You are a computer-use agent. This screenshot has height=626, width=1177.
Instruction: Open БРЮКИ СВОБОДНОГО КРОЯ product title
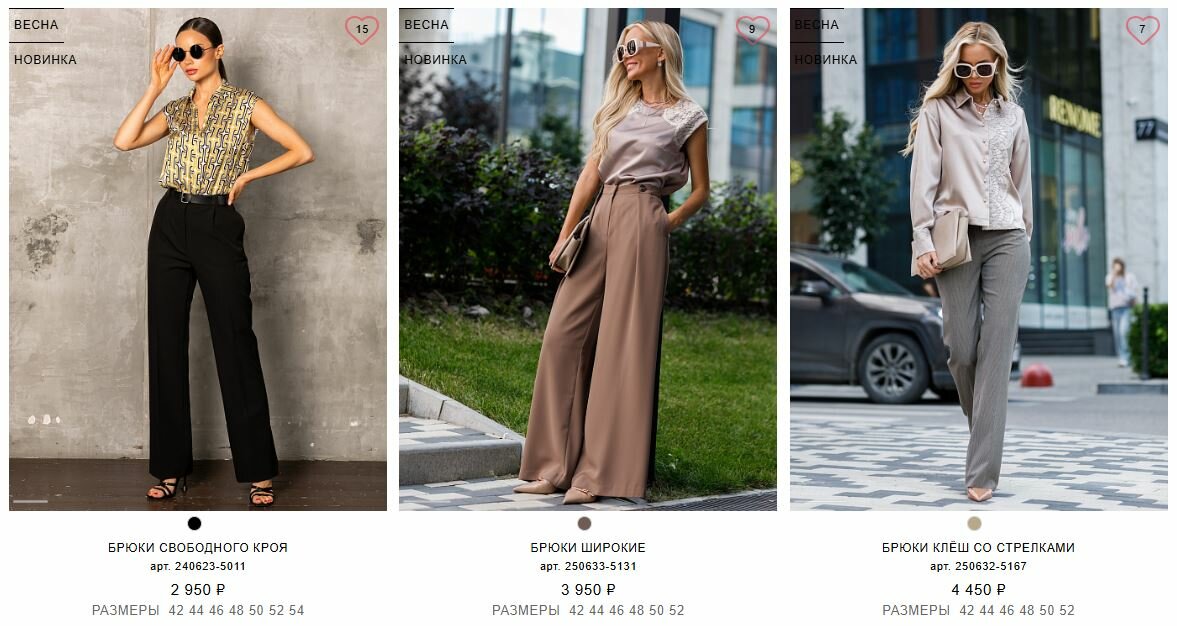coord(198,548)
